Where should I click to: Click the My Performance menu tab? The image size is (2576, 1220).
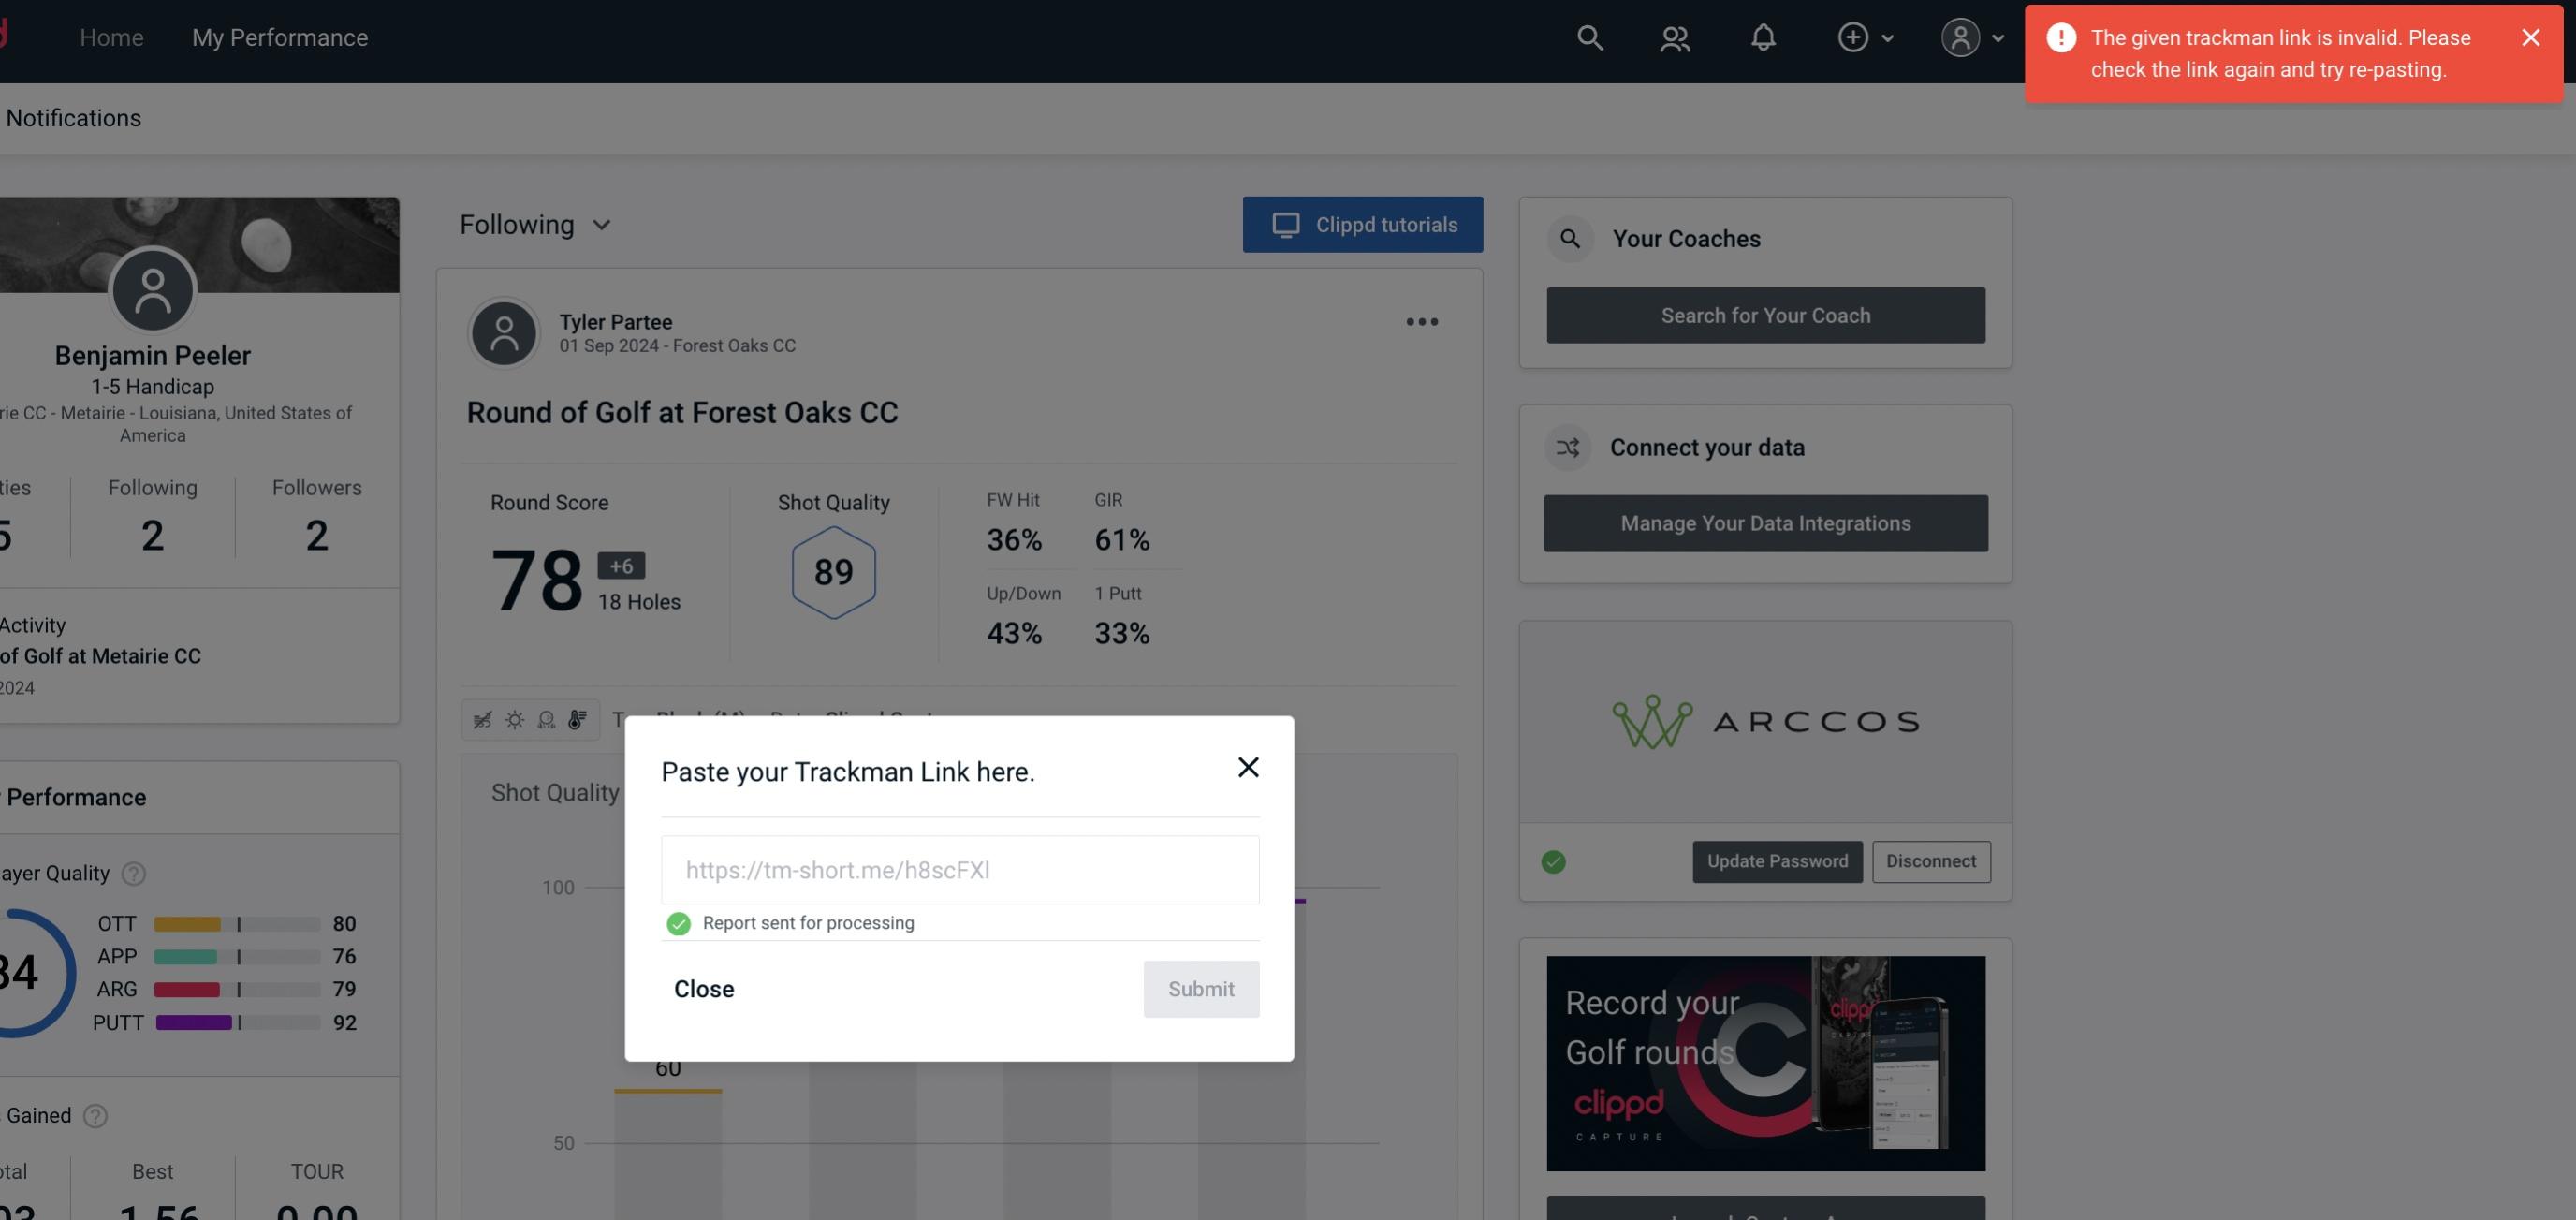(279, 37)
